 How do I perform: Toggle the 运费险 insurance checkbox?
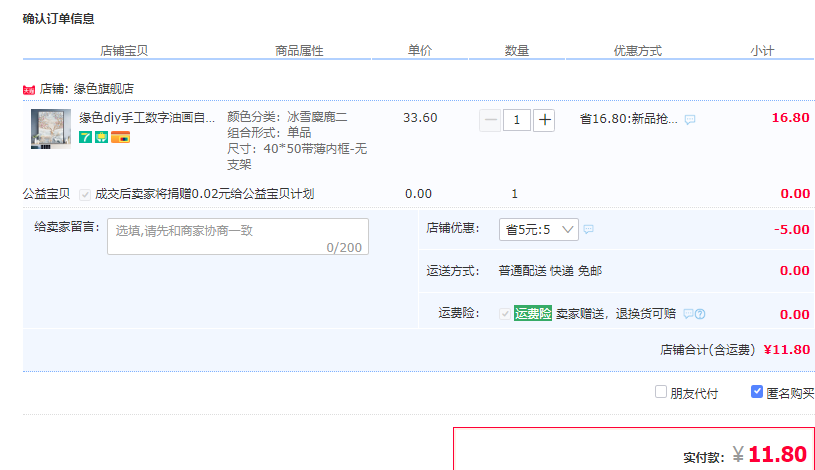click(504, 314)
